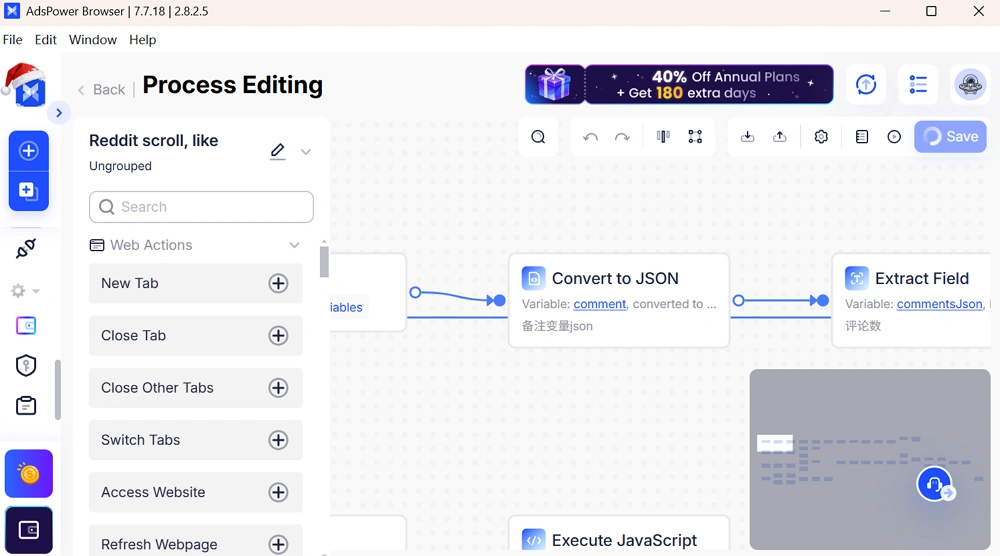Open the shield security sidebar icon
This screenshot has width=1000, height=556.
(26, 365)
